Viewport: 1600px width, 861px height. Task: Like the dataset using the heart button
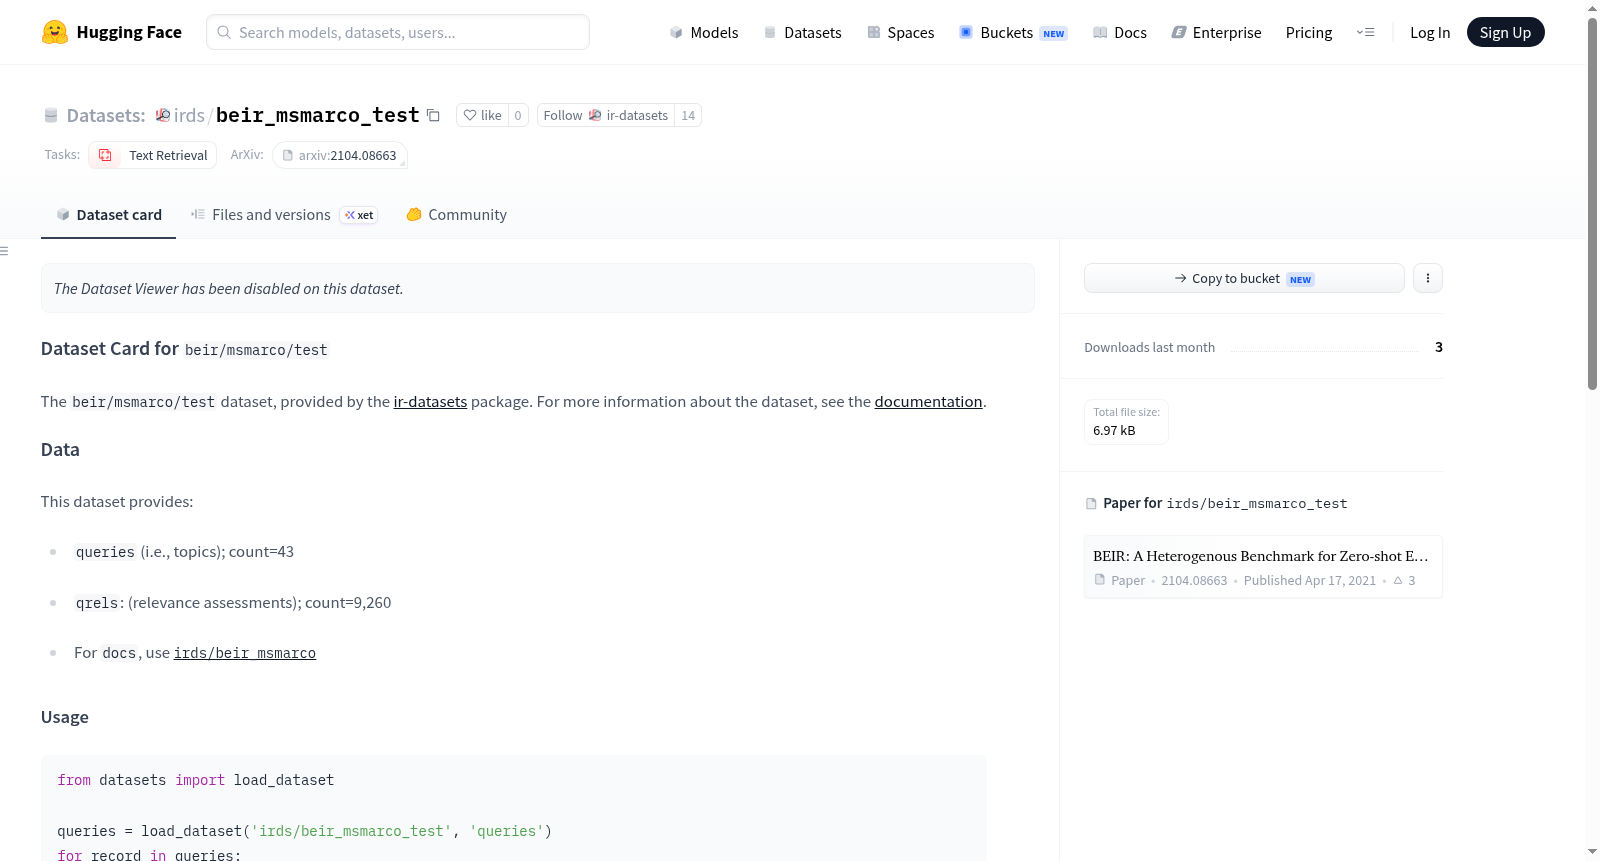coord(482,115)
